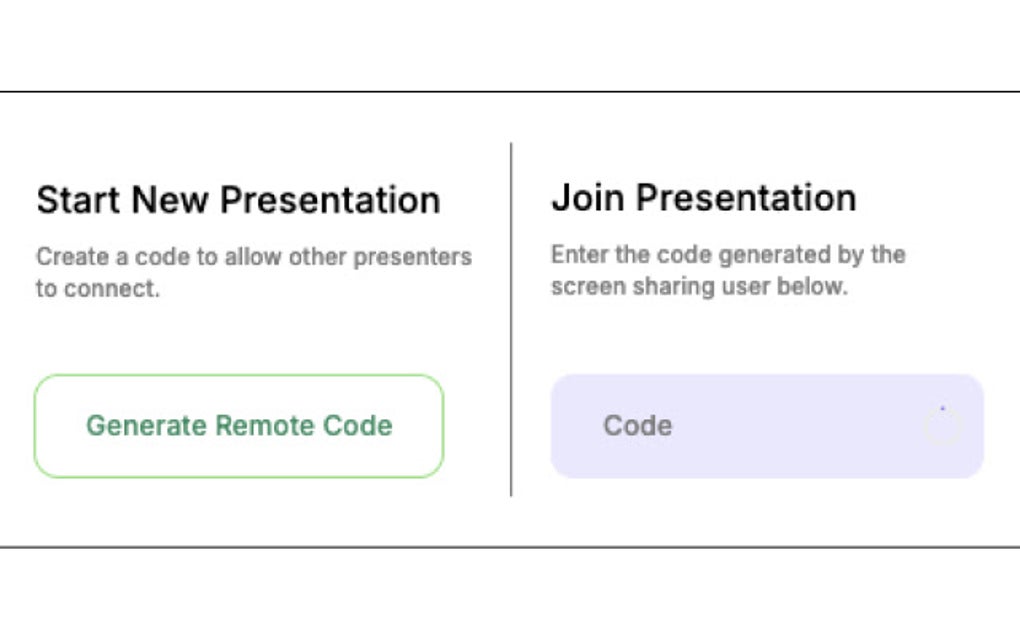Viewport: 1020px width, 638px height.
Task: Click the word "Start" in the left heading
Action: (x=78, y=200)
